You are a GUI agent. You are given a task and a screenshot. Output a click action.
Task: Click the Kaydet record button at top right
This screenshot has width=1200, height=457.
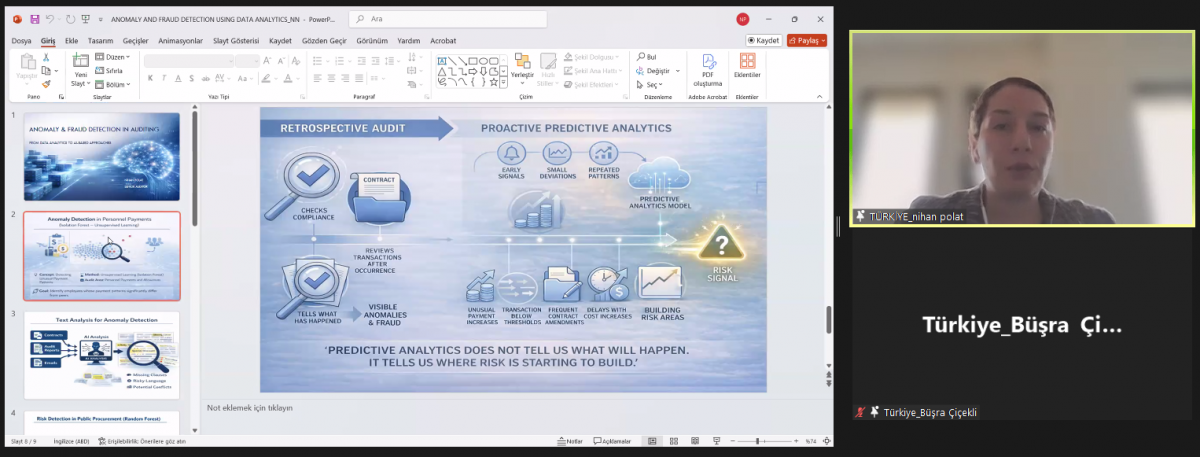click(x=763, y=41)
